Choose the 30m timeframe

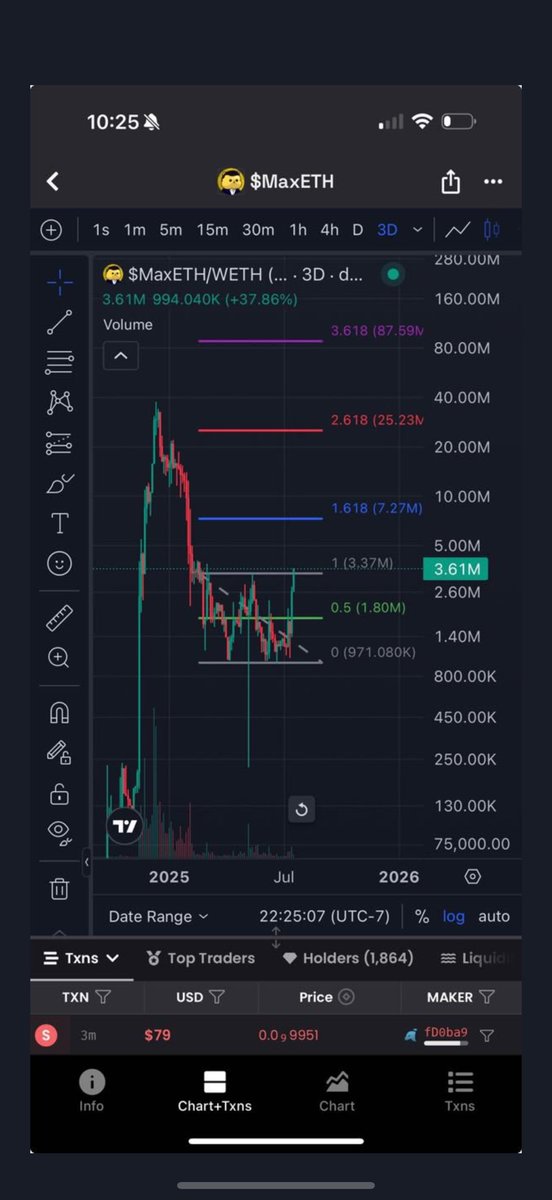tap(258, 230)
